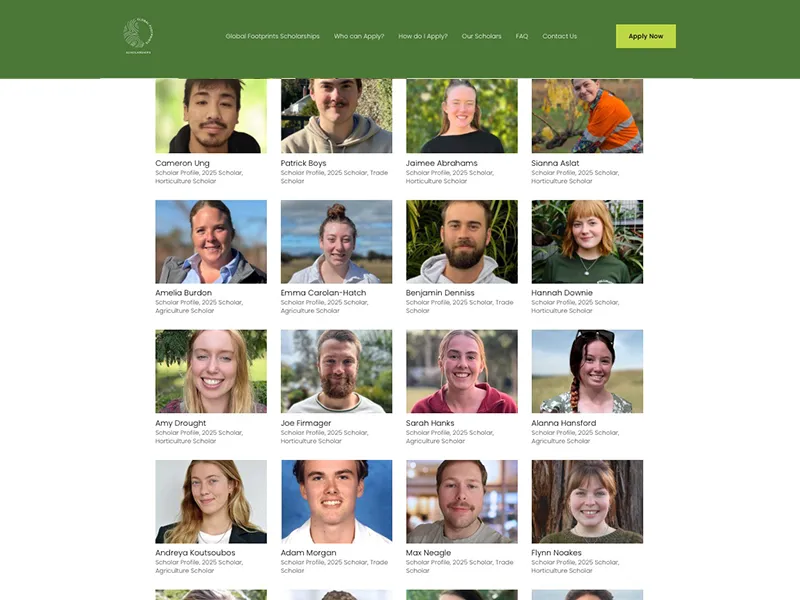The image size is (800, 600).
Task: Click the Apply Now button
Action: (645, 36)
